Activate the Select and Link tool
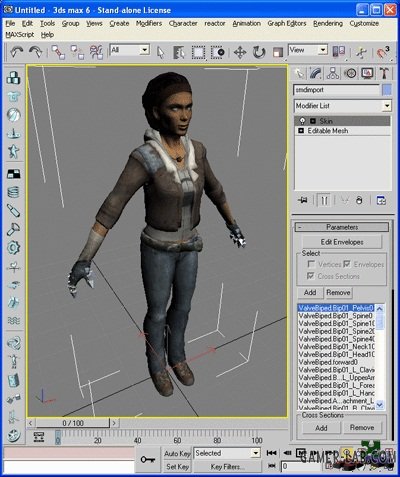 tap(58, 52)
